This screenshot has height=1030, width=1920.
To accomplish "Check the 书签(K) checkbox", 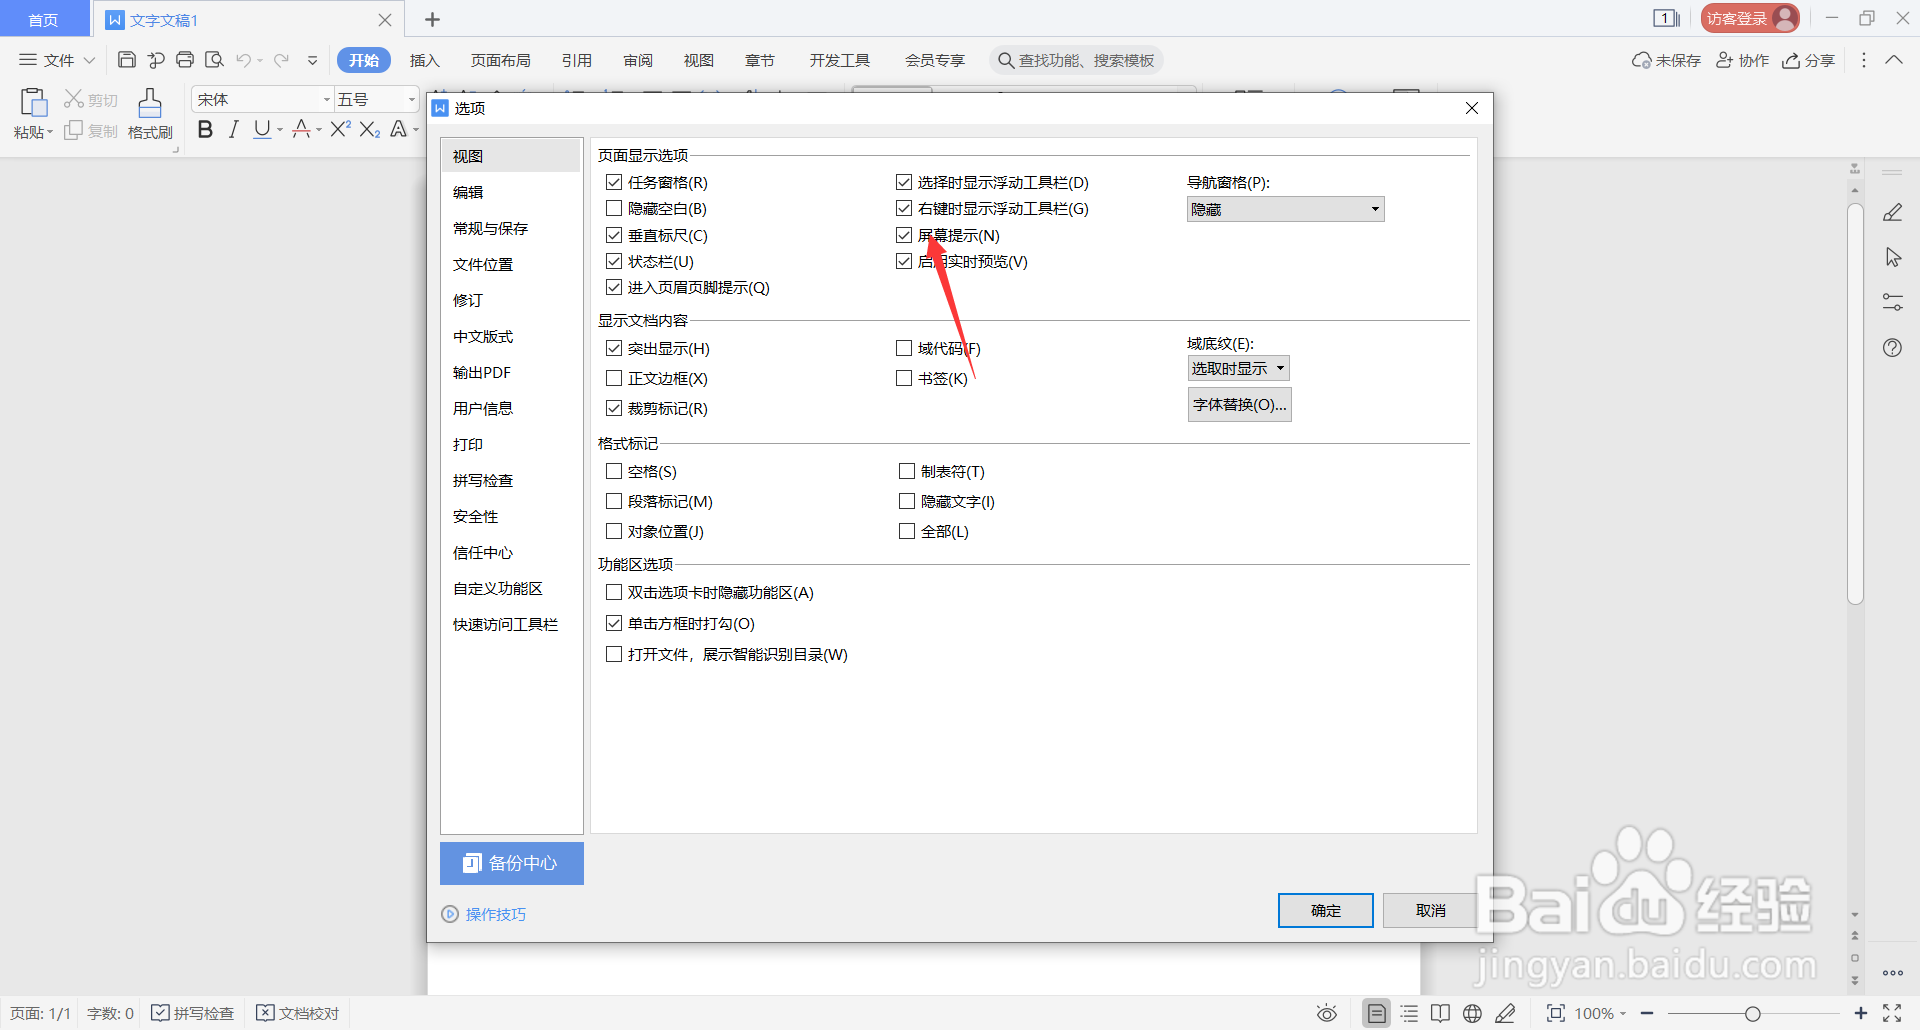I will click(x=905, y=378).
